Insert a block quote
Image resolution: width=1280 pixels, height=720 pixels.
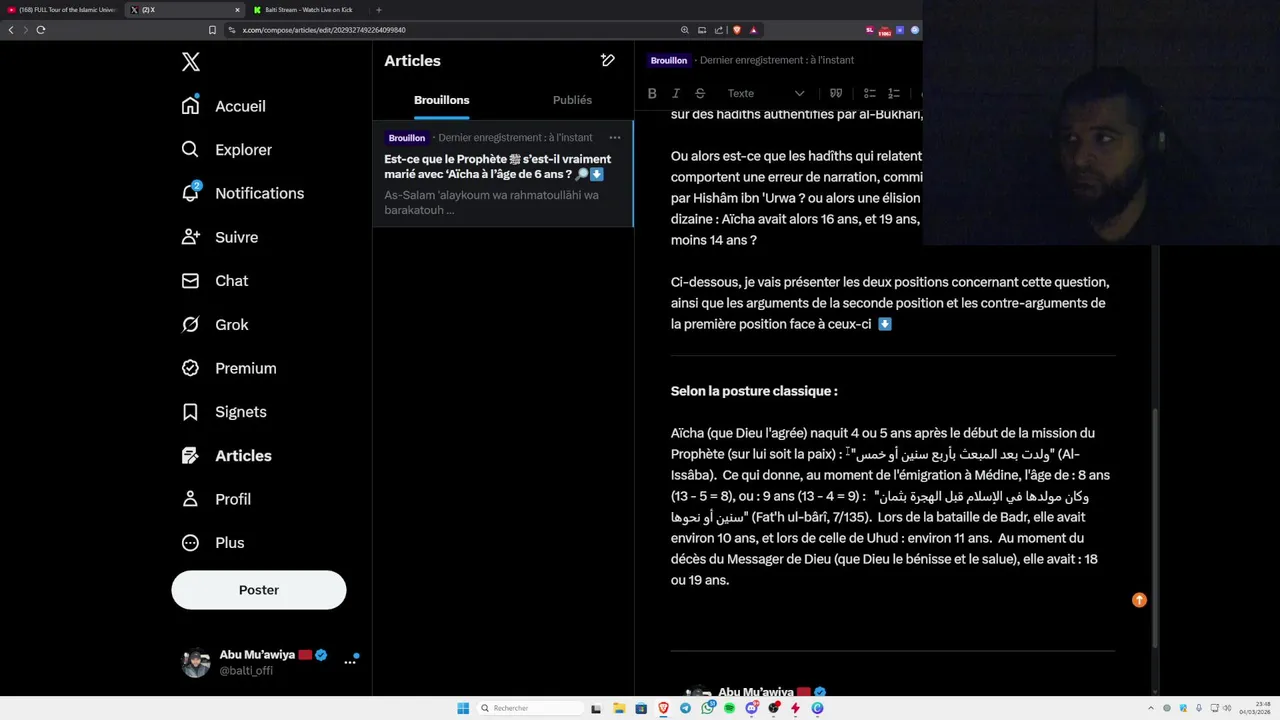[x=836, y=93]
